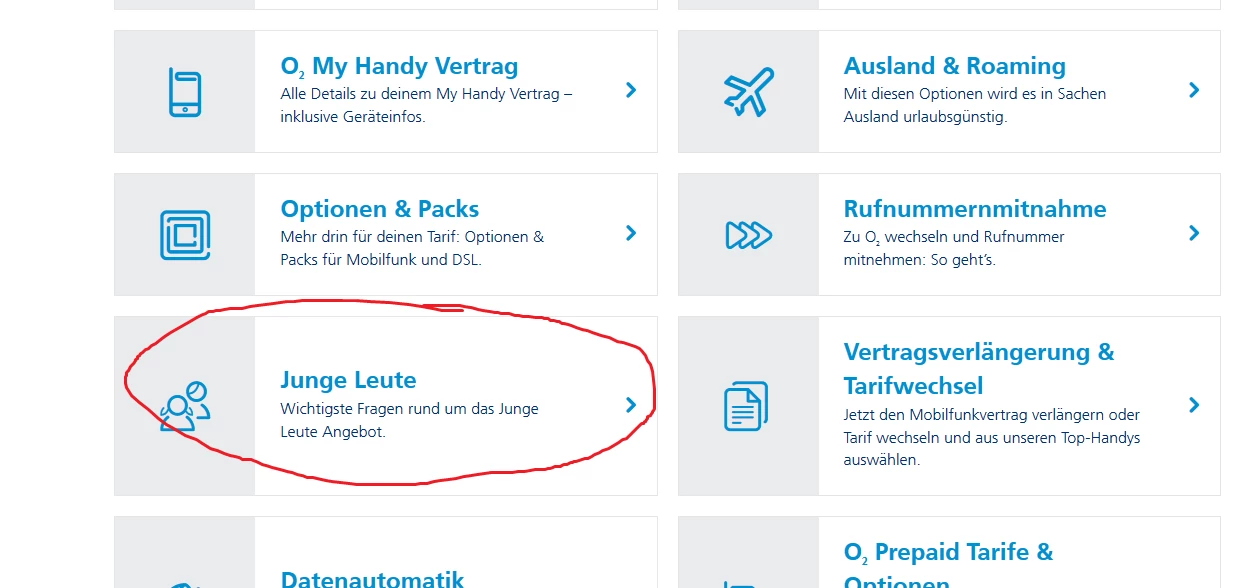
Task: Click the airplane icon for Ausland & Roaming
Action: tap(748, 92)
